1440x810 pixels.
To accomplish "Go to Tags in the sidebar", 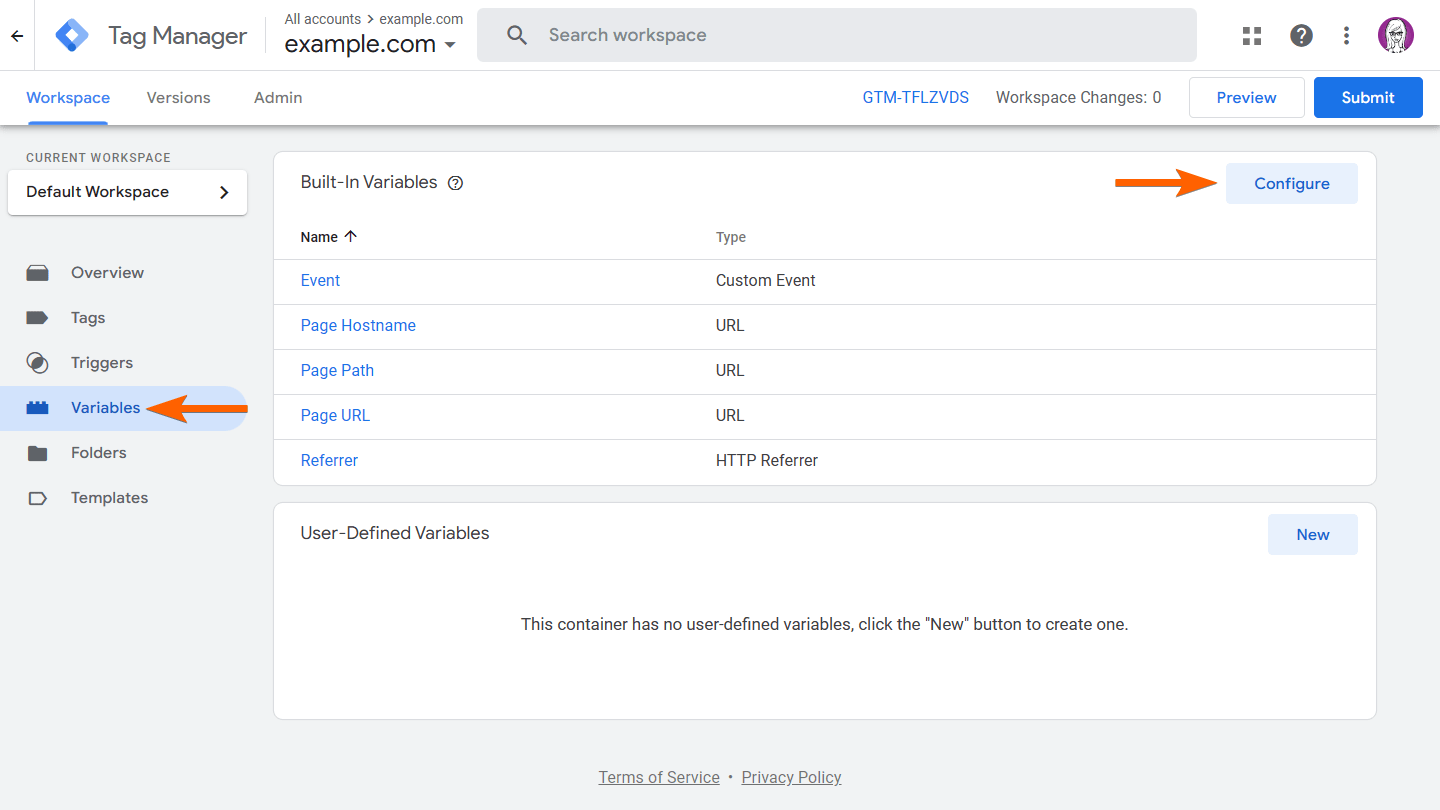I will tap(88, 318).
